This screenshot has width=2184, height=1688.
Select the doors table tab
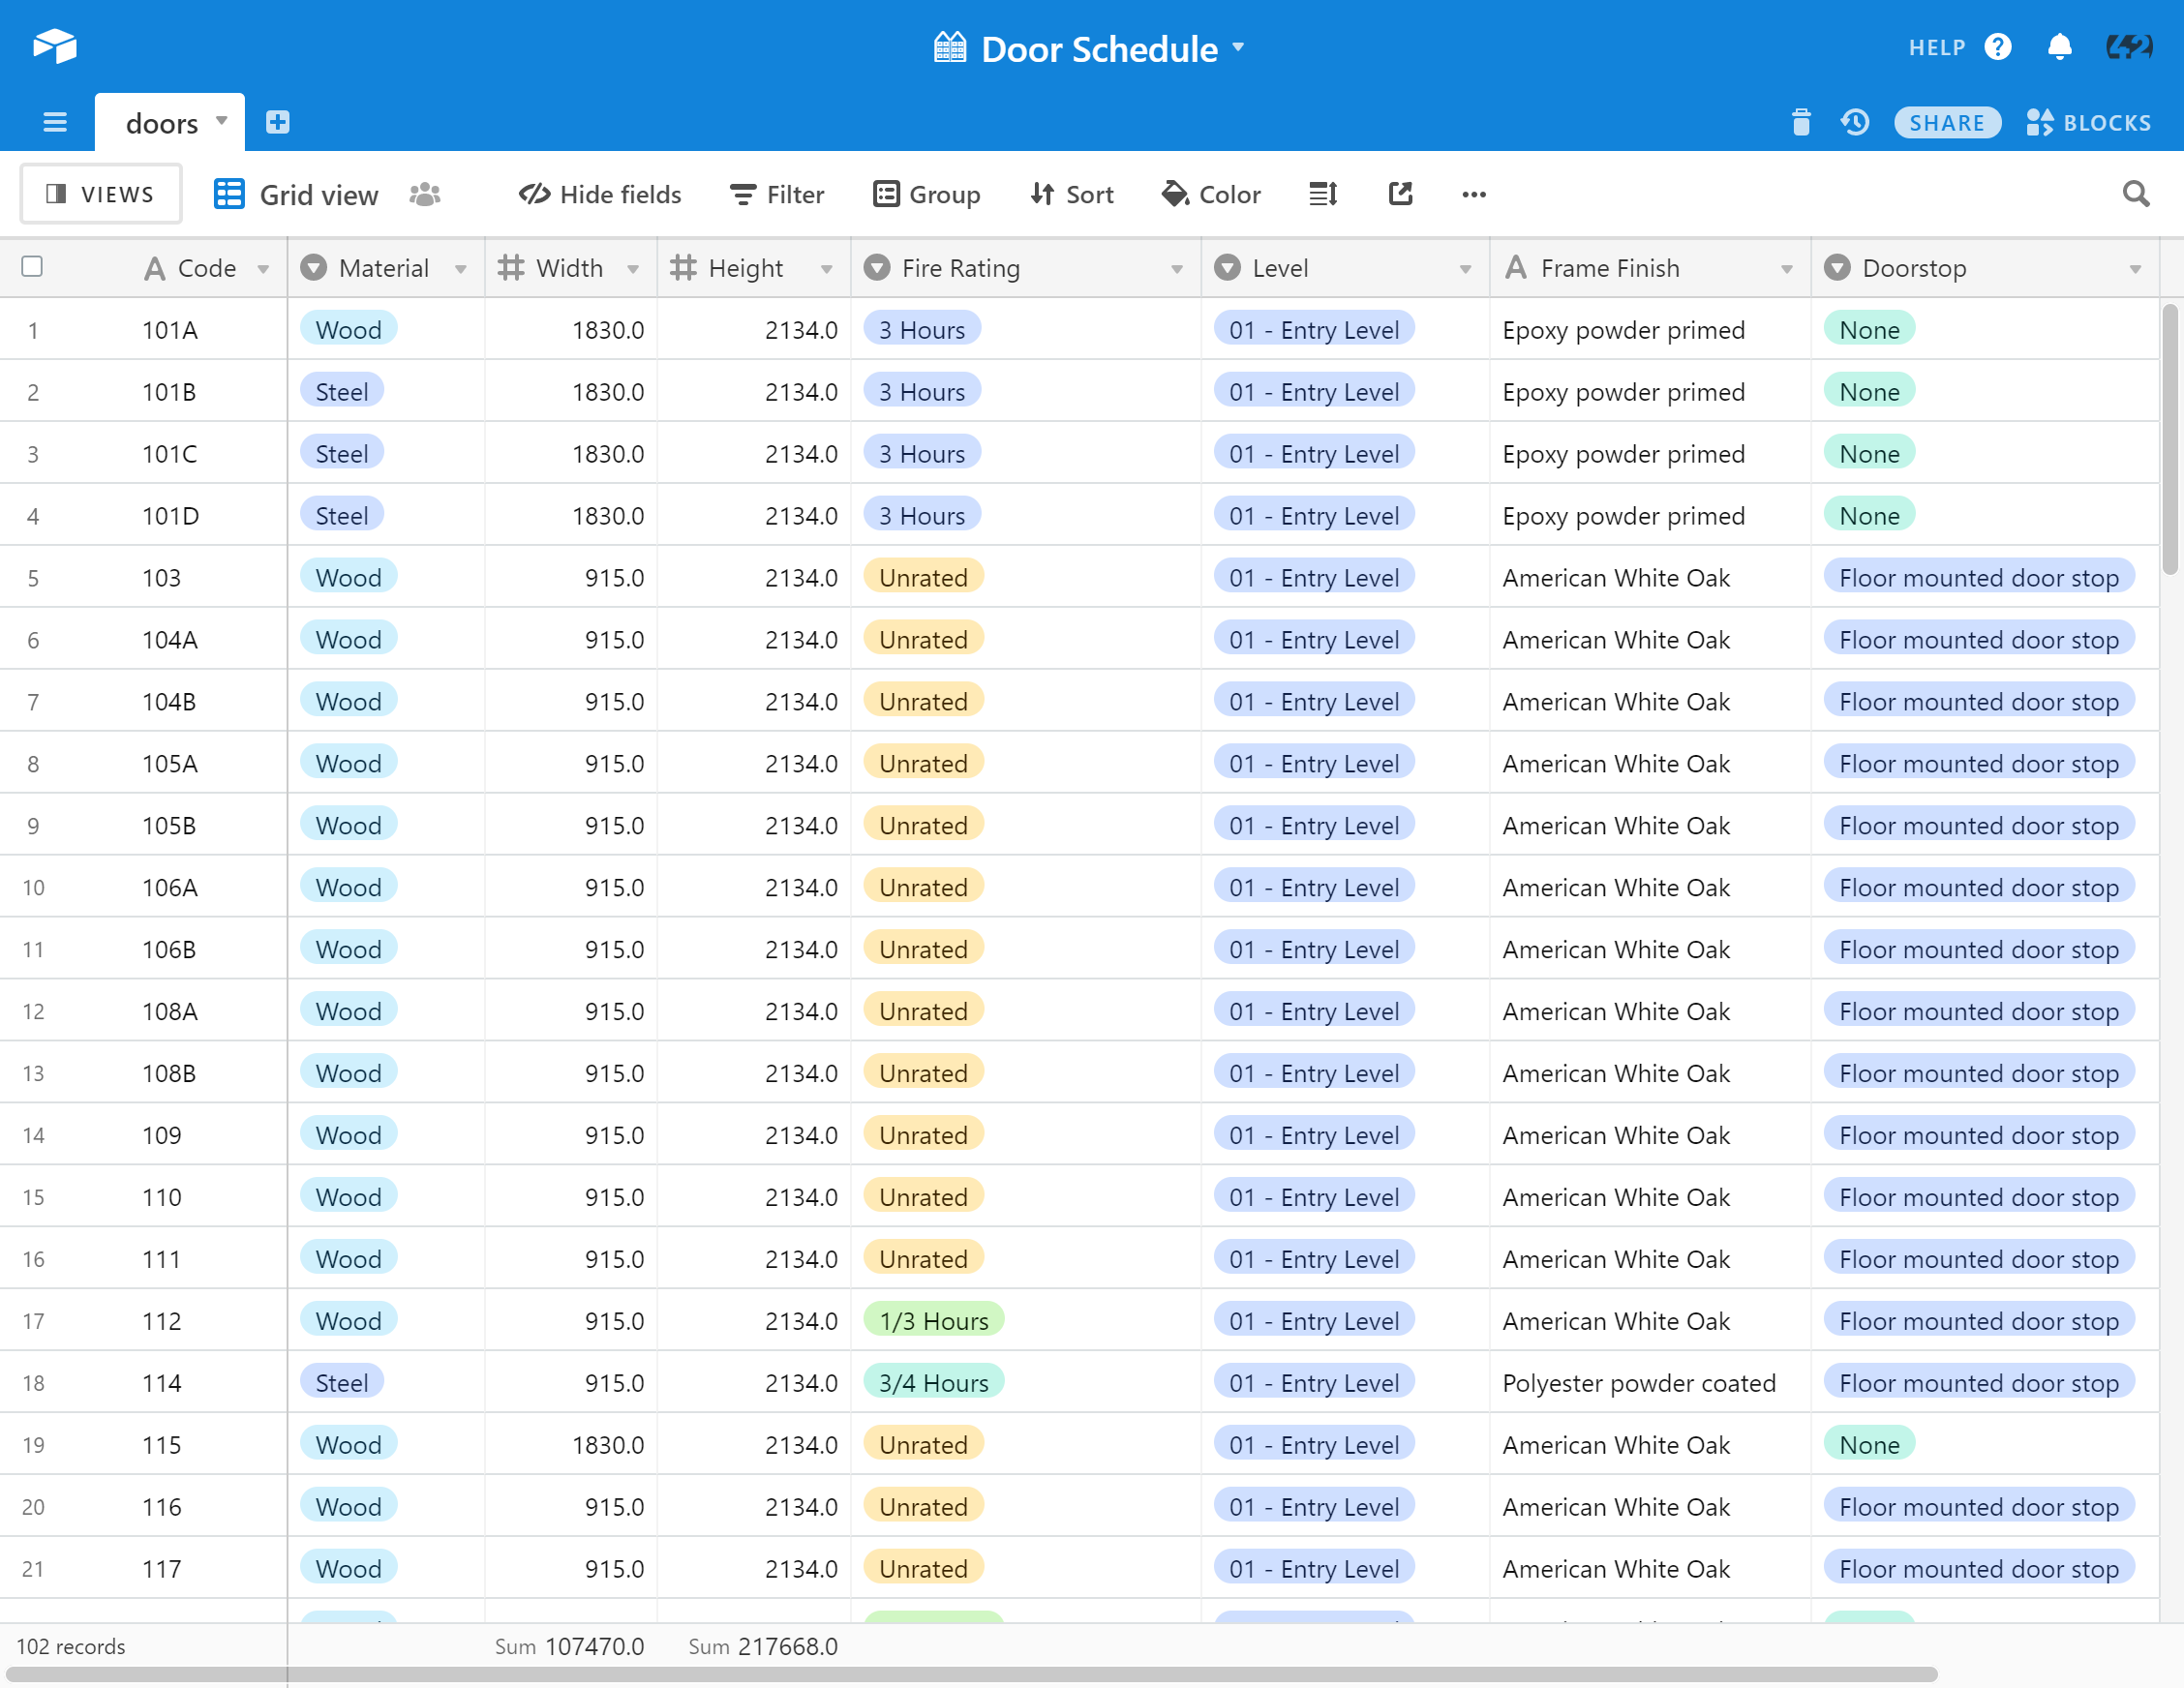(x=162, y=123)
